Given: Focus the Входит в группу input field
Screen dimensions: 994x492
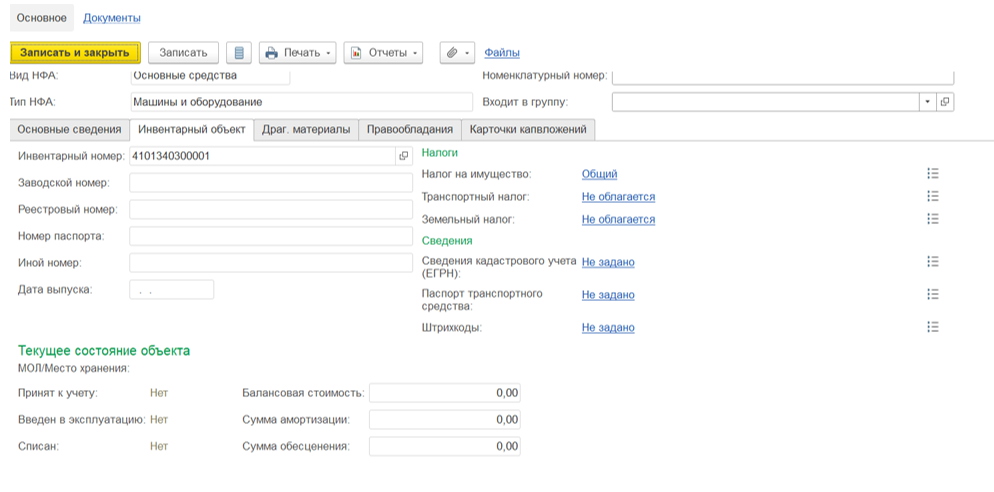Looking at the screenshot, I should 766,101.
